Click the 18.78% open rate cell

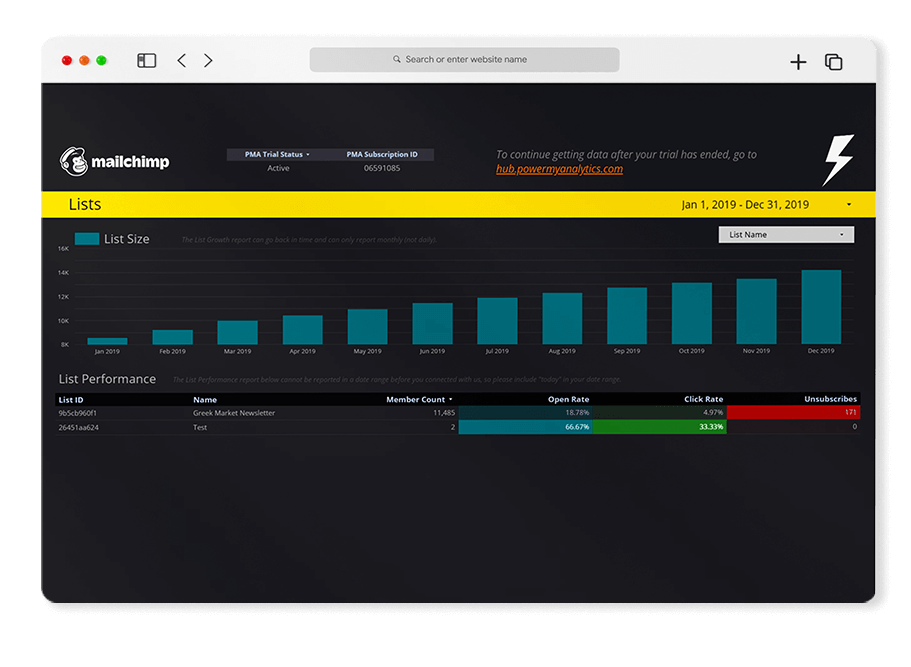525,413
